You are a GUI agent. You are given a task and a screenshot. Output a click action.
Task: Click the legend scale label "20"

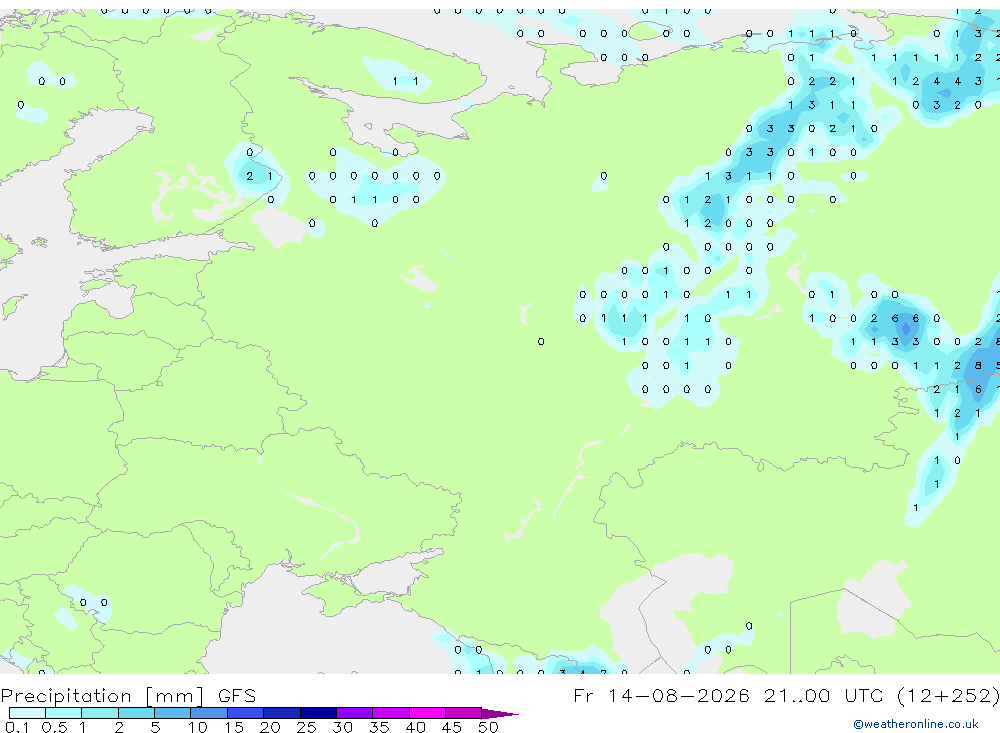[x=270, y=727]
